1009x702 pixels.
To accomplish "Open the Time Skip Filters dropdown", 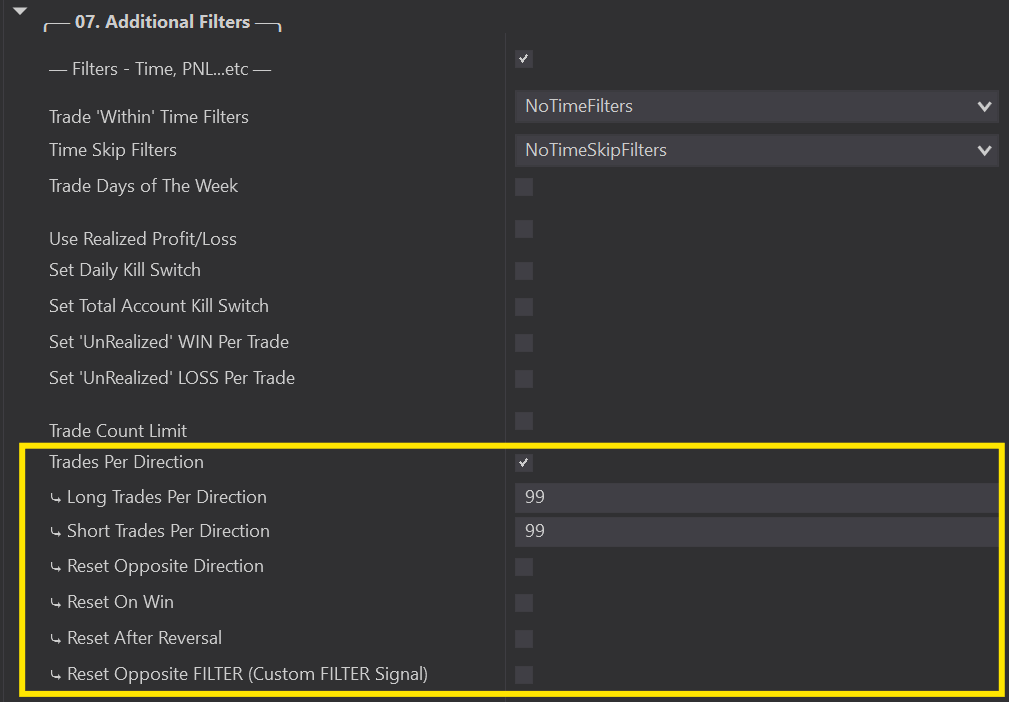I will point(756,150).
